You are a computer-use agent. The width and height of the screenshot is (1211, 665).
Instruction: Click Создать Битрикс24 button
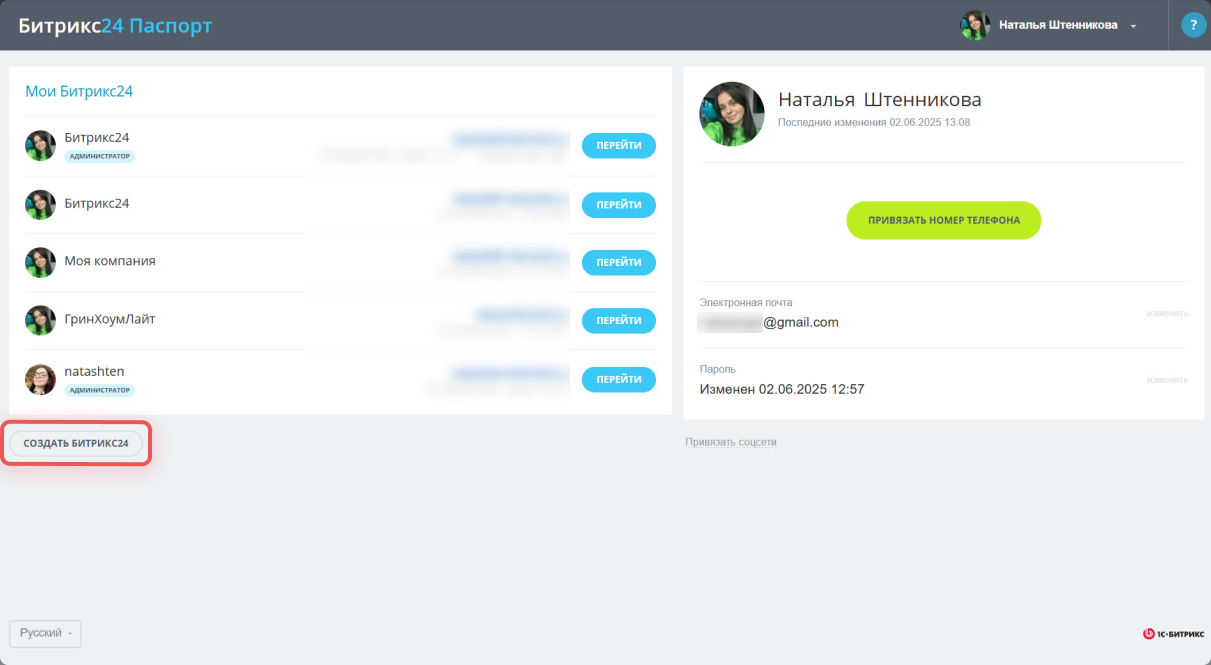tap(76, 443)
